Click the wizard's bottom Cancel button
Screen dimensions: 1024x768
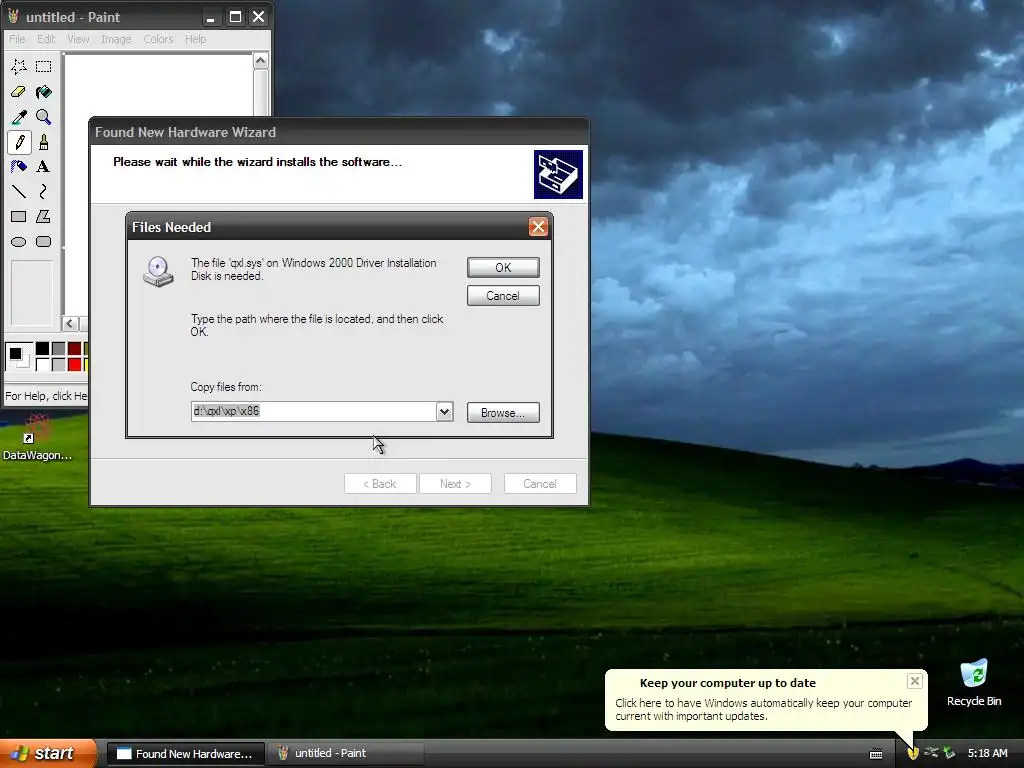click(x=540, y=484)
